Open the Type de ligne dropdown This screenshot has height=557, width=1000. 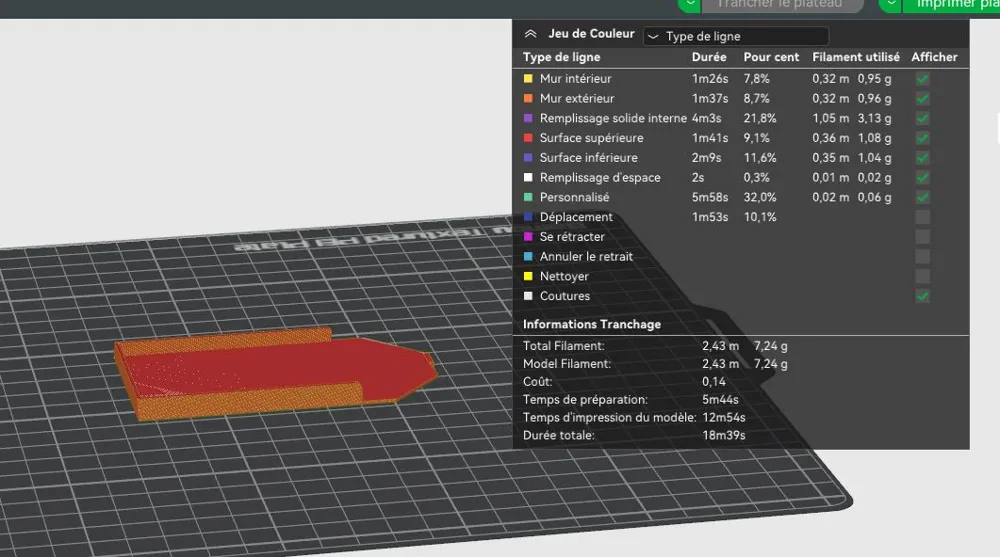(736, 36)
